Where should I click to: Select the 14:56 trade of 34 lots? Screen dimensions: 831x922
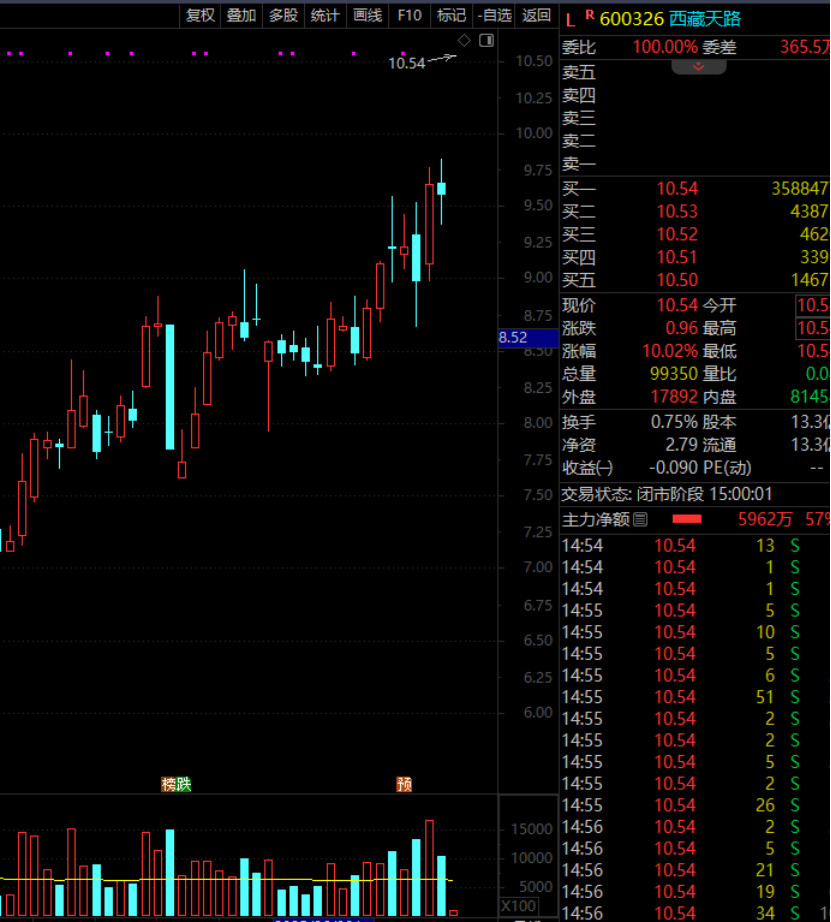coord(695,913)
